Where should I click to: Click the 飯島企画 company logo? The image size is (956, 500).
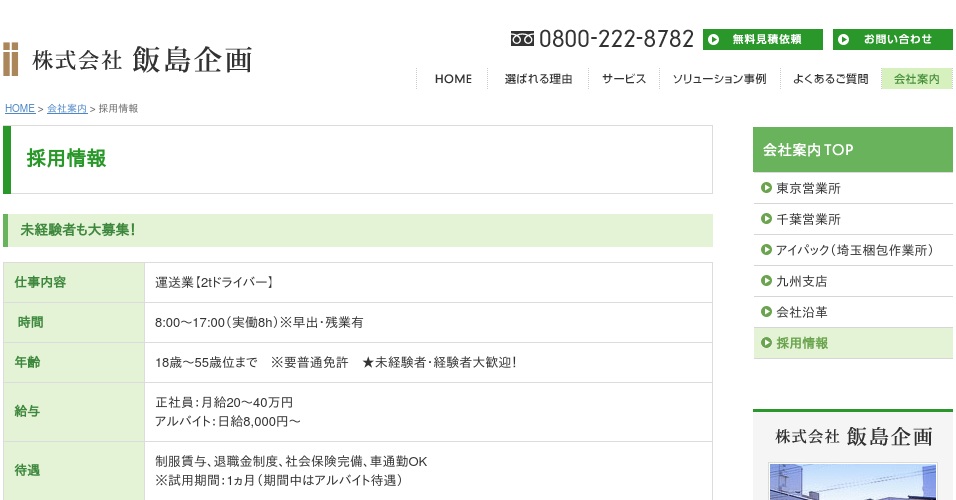click(x=128, y=59)
